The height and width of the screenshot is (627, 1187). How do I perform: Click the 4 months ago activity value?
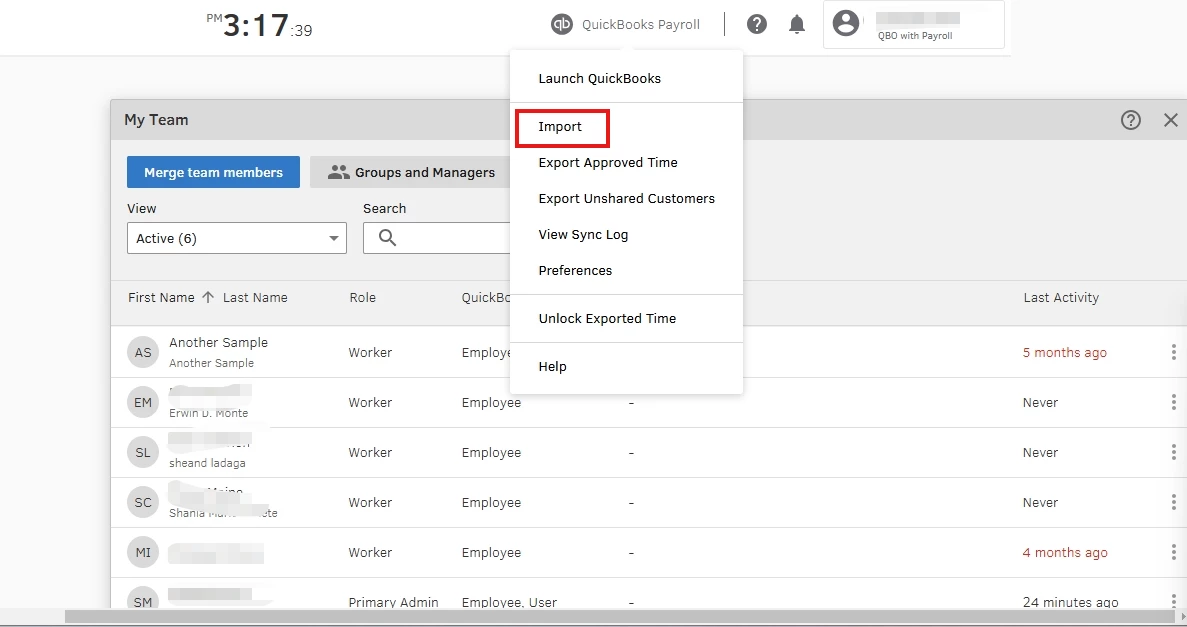point(1065,552)
